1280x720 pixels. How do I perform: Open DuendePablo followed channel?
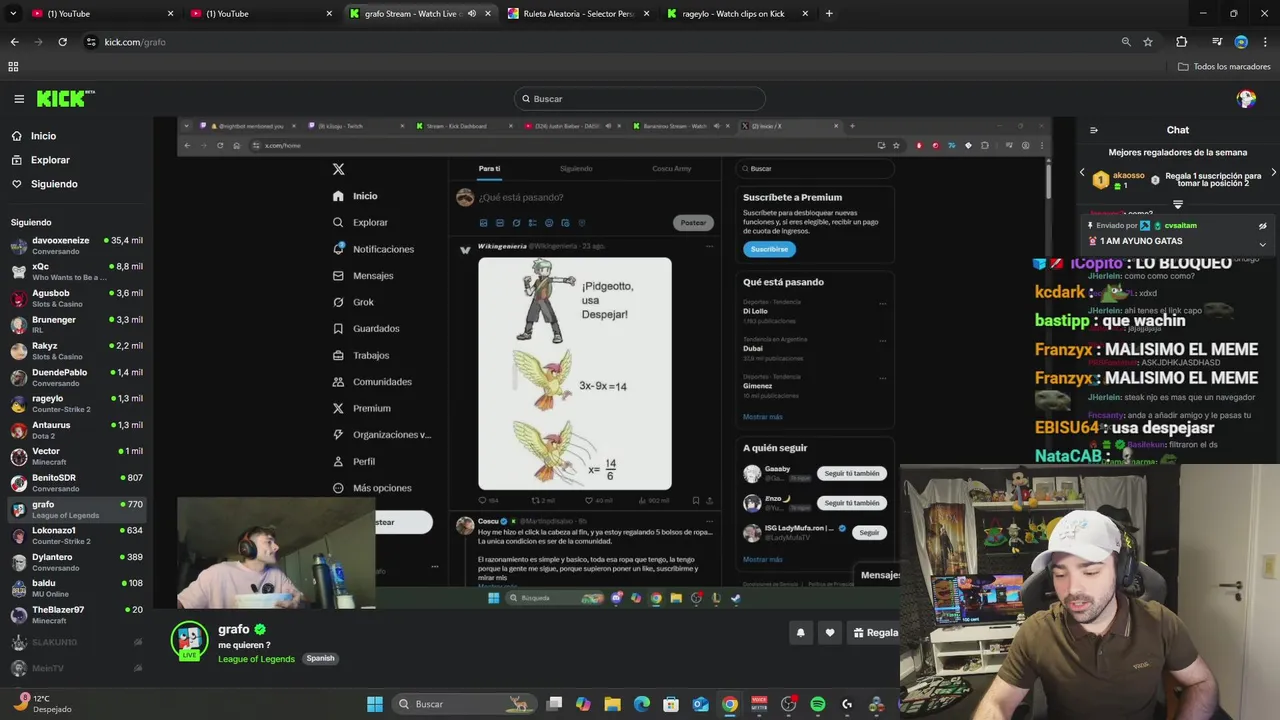pos(77,377)
